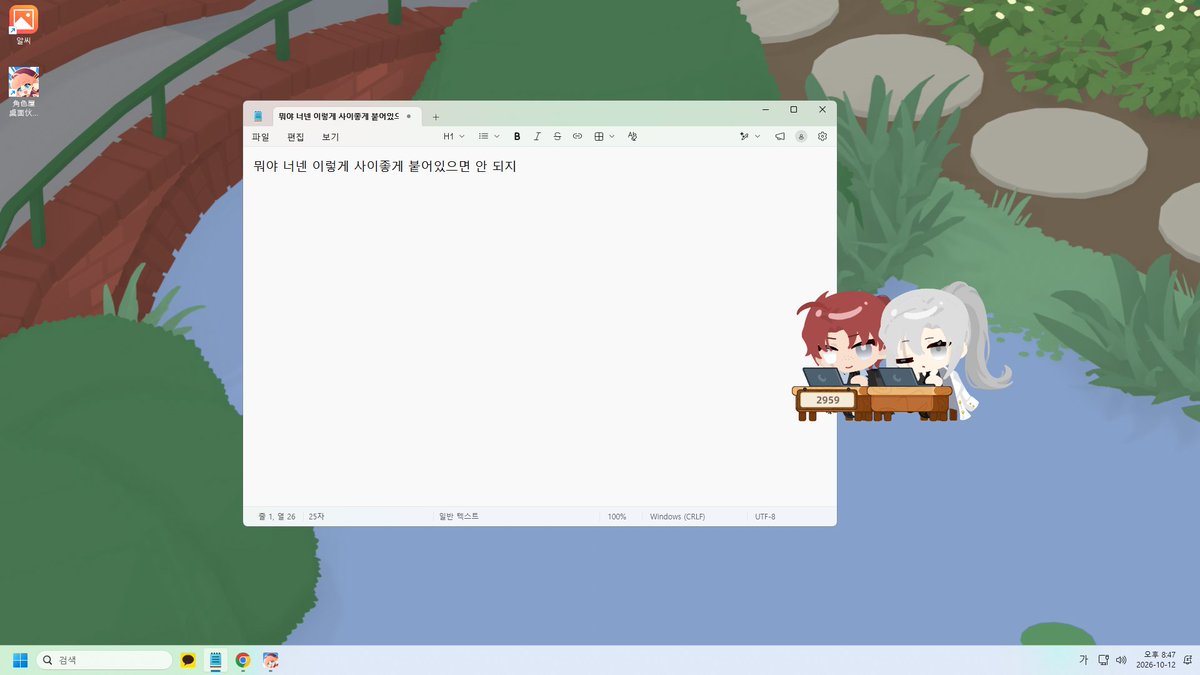Viewport: 1200px width, 675px height.
Task: Click the UTF-8 encoding indicator
Action: pyautogui.click(x=765, y=517)
